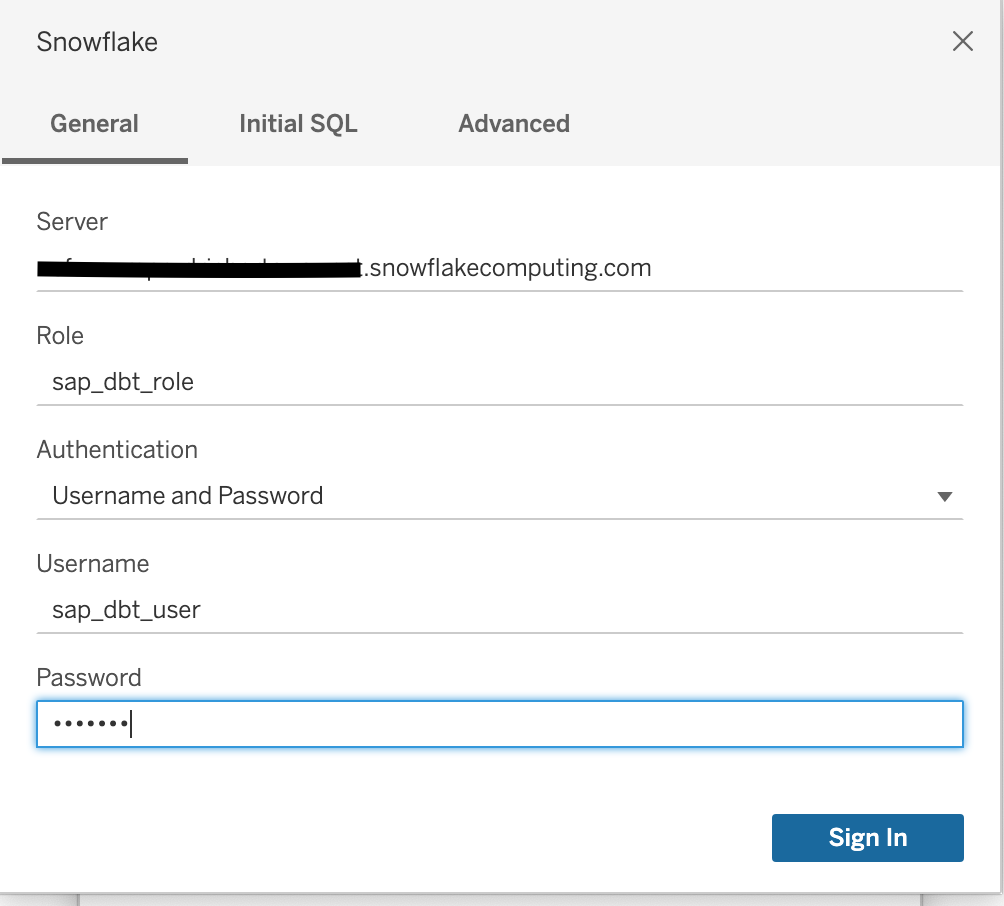This screenshot has height=906, width=1004.
Task: Click the Authentication field text area
Action: tap(400, 495)
